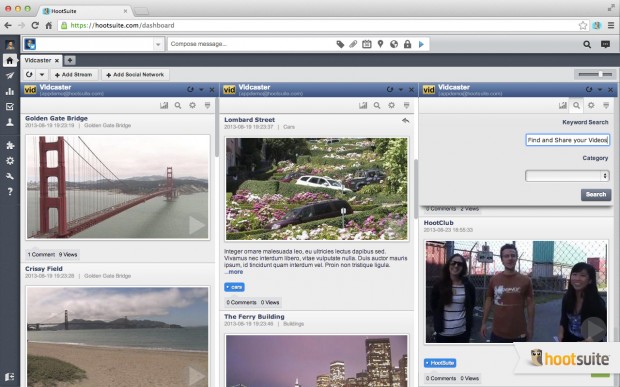Play the HootClub video thumbnail

516,291
